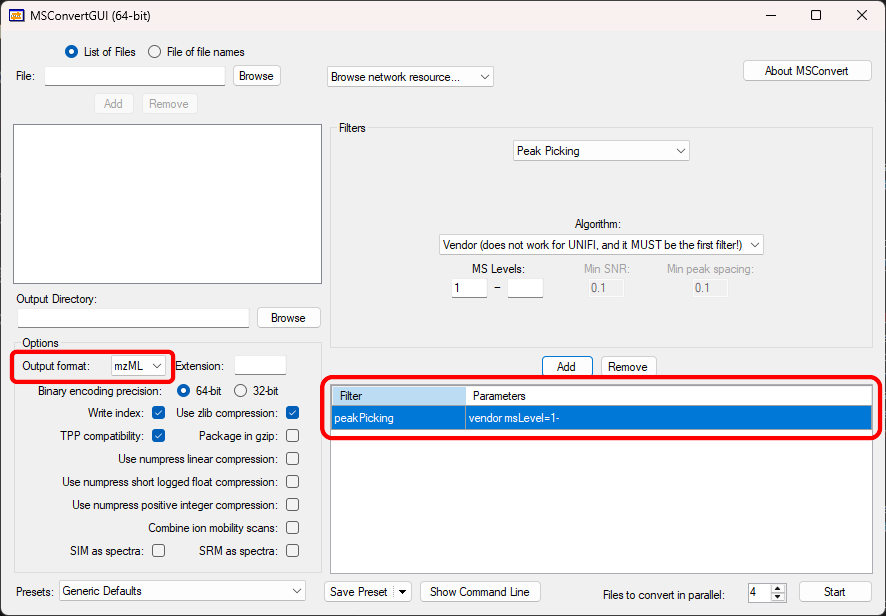
Task: Check SIM as spectra
Action: (159, 550)
